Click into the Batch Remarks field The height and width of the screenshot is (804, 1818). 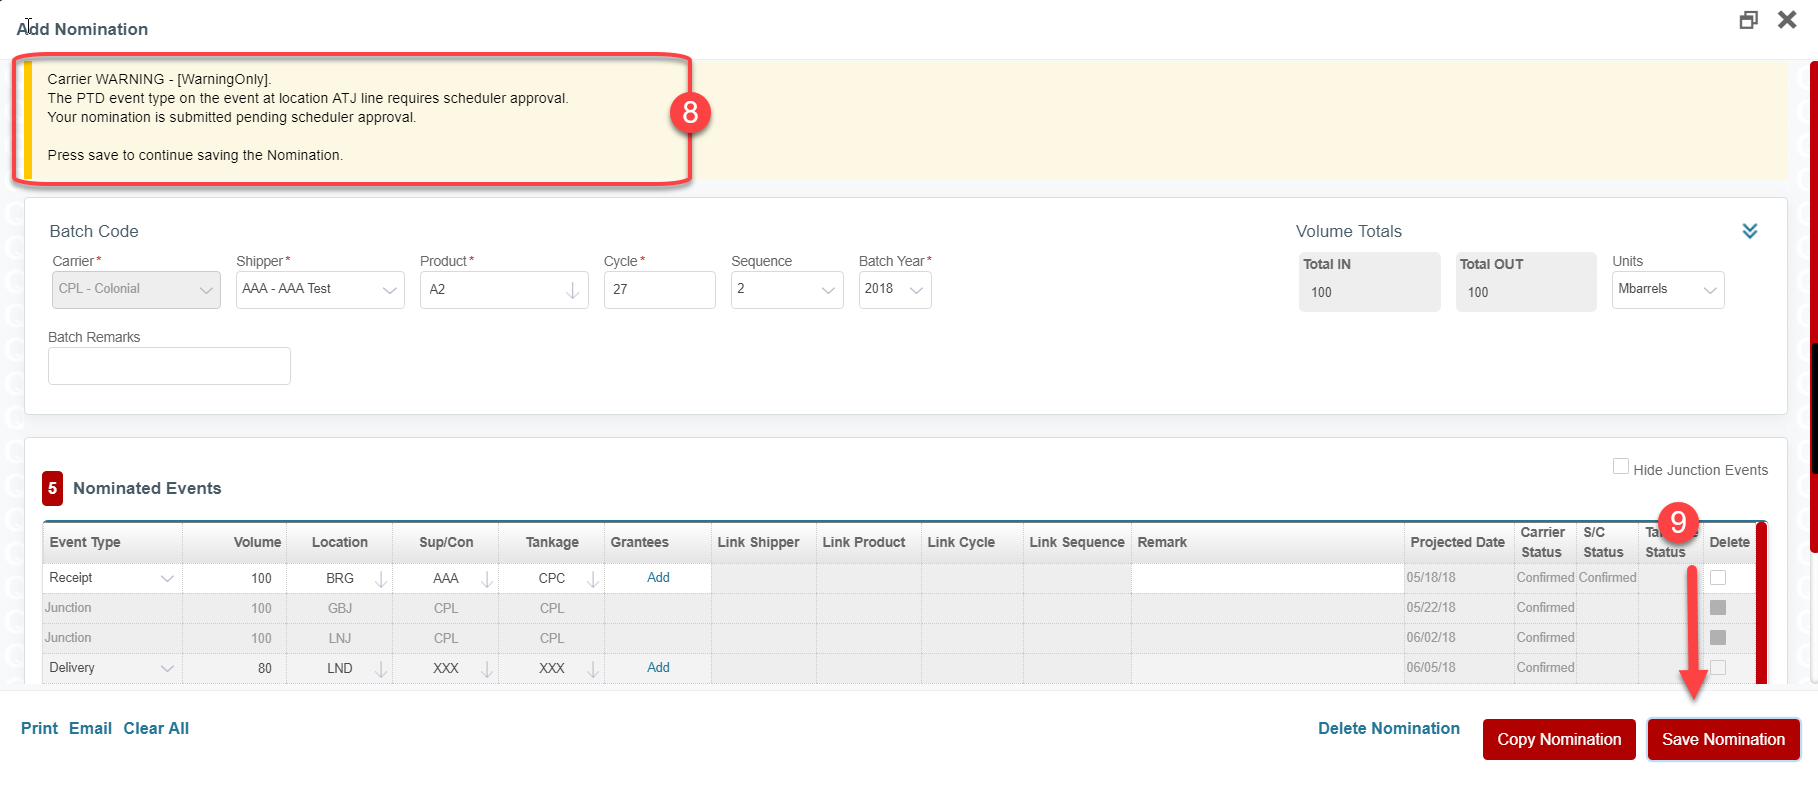point(169,366)
